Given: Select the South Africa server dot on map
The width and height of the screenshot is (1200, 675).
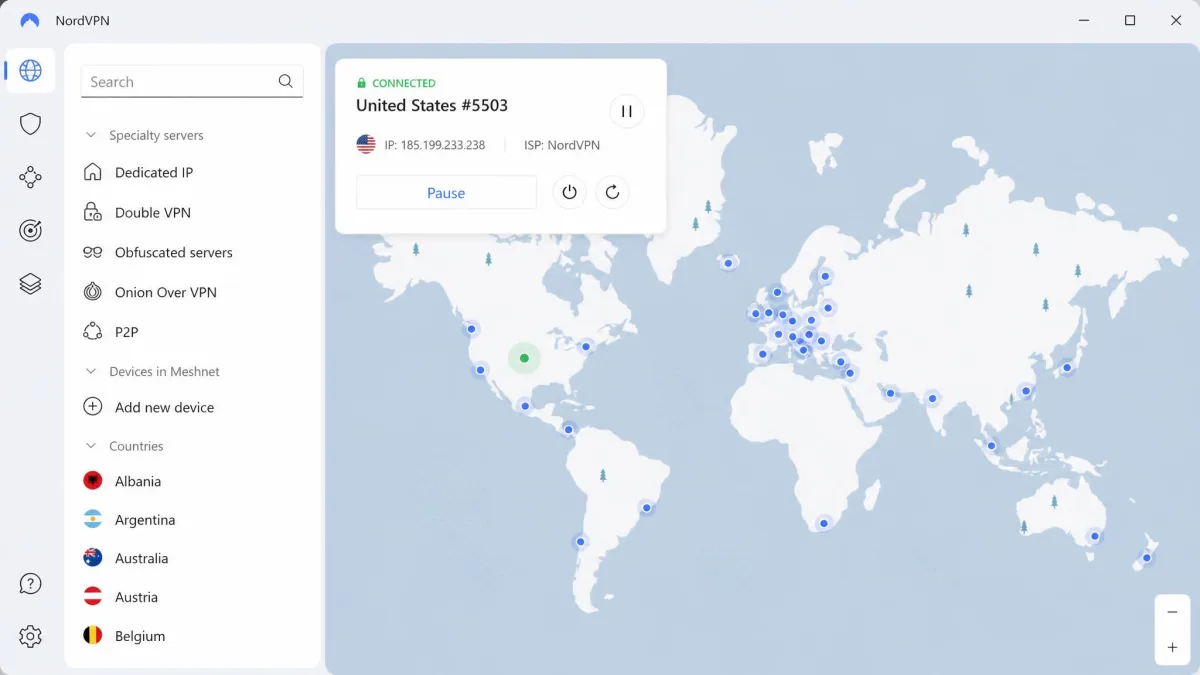Looking at the screenshot, I should click(824, 523).
